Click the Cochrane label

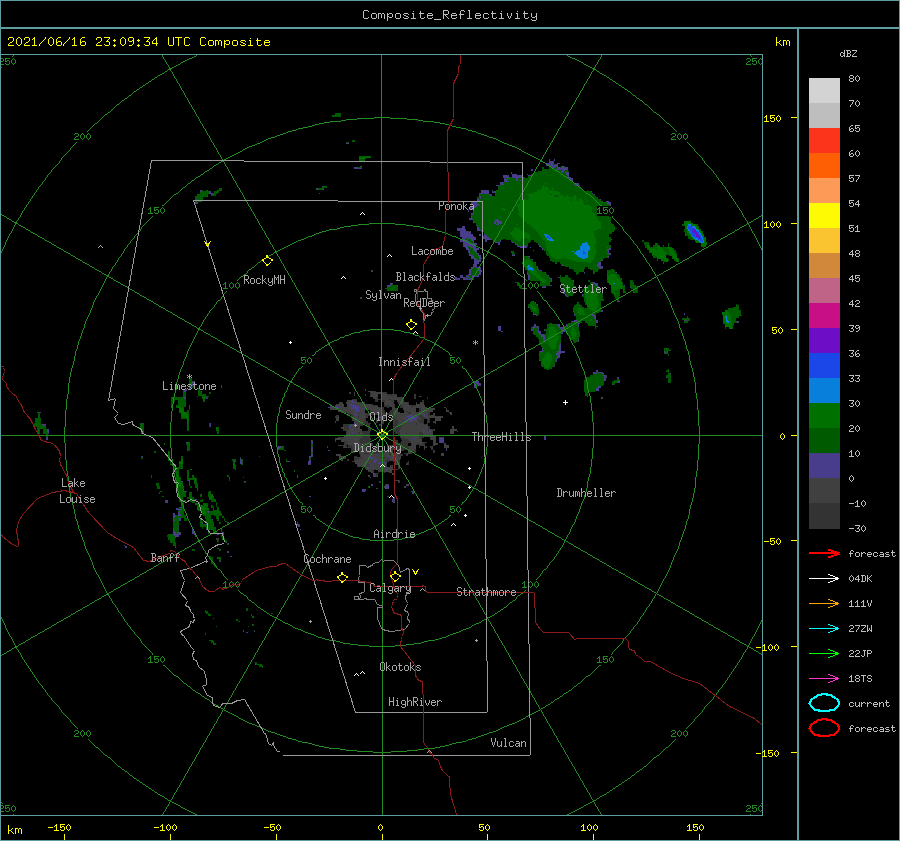(327, 559)
